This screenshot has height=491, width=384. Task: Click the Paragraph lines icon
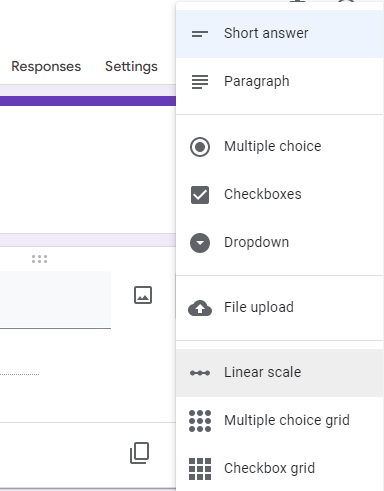(200, 82)
